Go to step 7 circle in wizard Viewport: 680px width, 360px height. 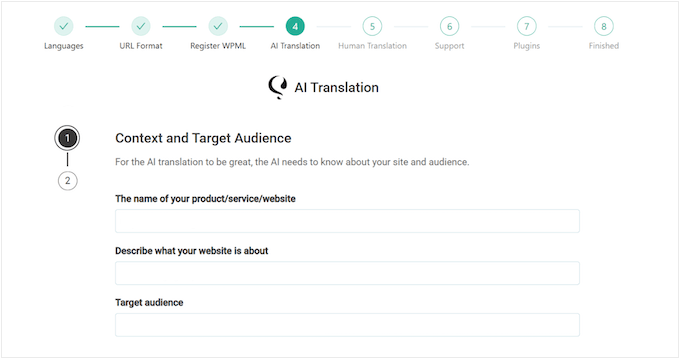[x=526, y=26]
